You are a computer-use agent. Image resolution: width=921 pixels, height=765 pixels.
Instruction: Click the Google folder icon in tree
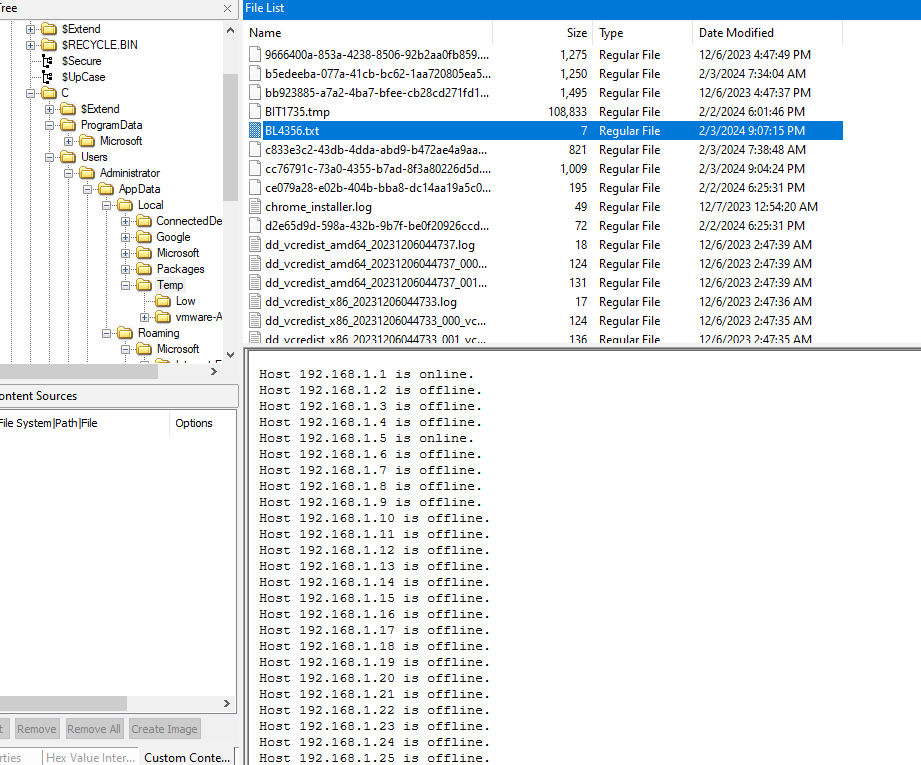tap(144, 237)
